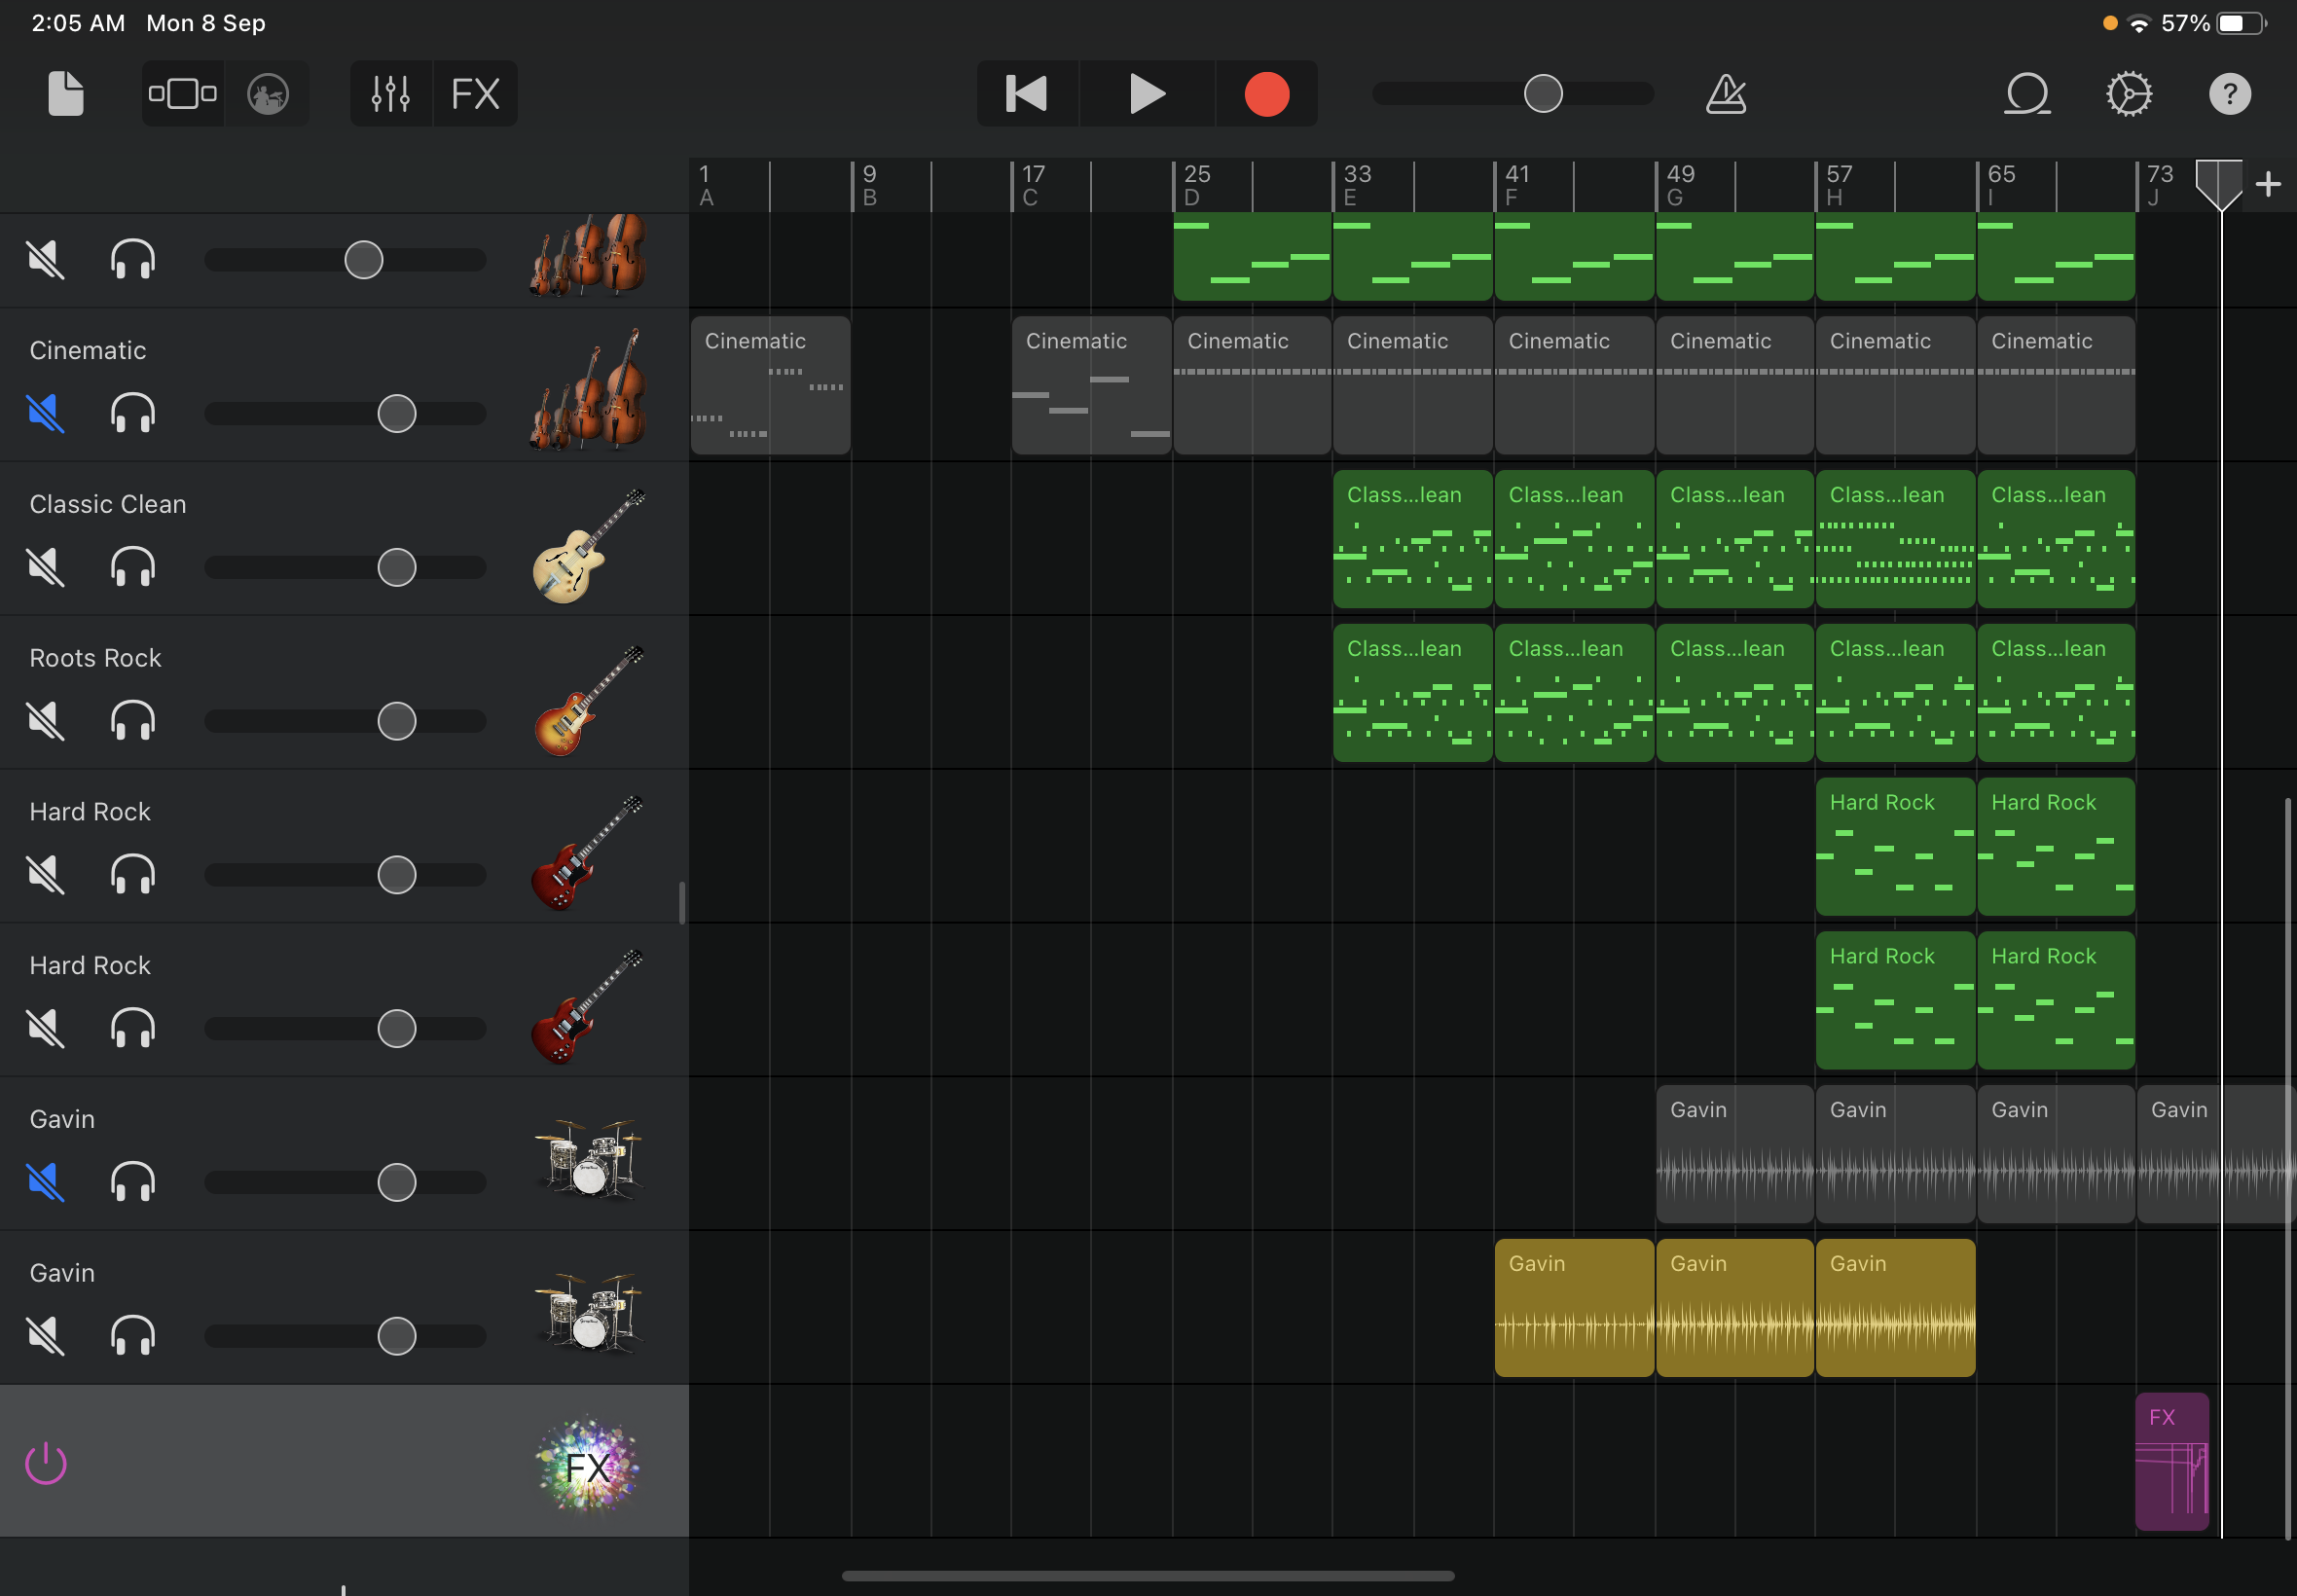Tap the FX button in toolbar
The width and height of the screenshot is (2297, 1596).
[475, 94]
